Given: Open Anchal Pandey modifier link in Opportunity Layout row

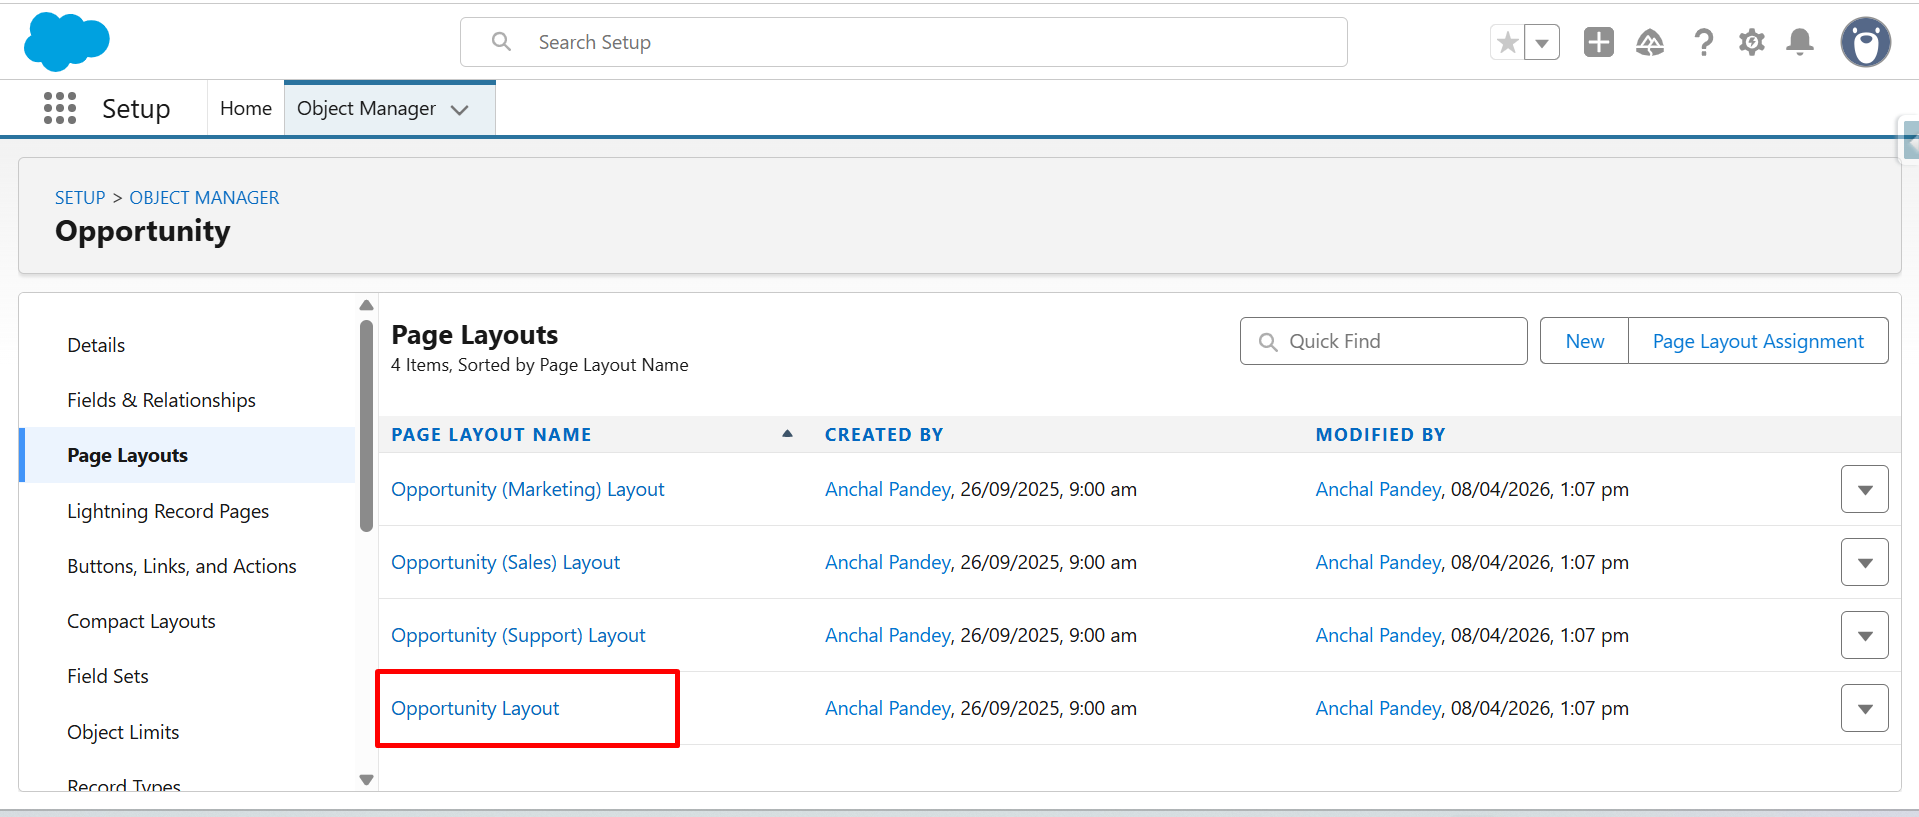Looking at the screenshot, I should click(x=1378, y=708).
